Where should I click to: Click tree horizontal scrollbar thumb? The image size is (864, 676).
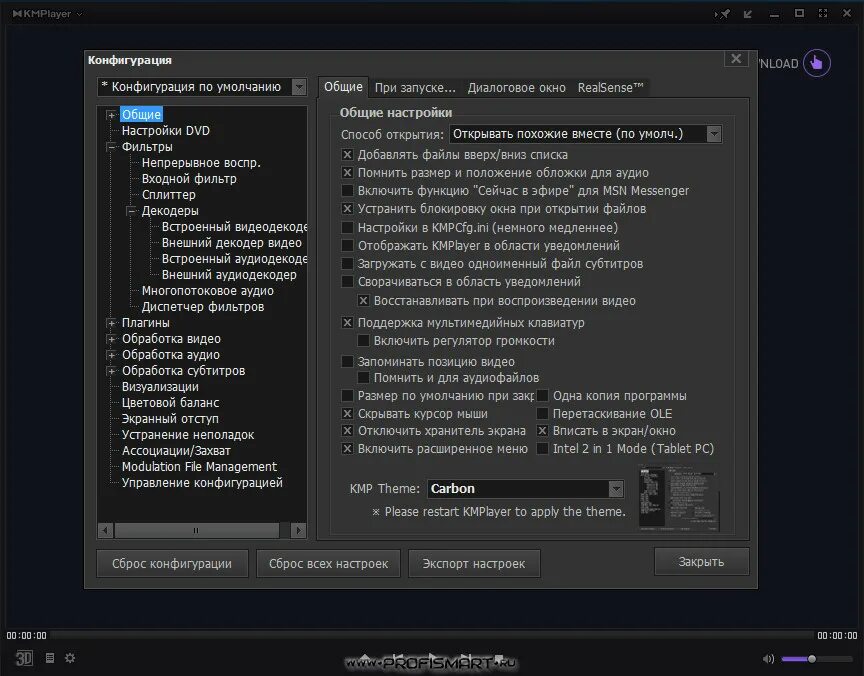(196, 531)
